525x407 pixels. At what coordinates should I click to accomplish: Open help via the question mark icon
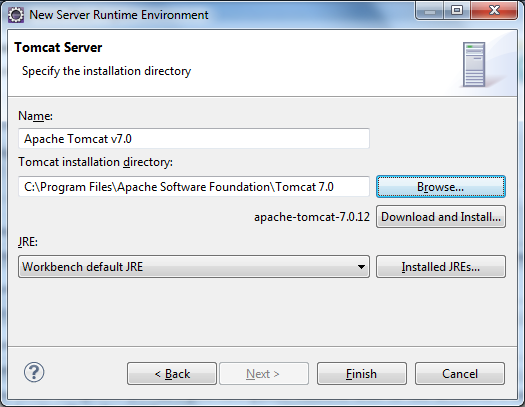tap(34, 372)
